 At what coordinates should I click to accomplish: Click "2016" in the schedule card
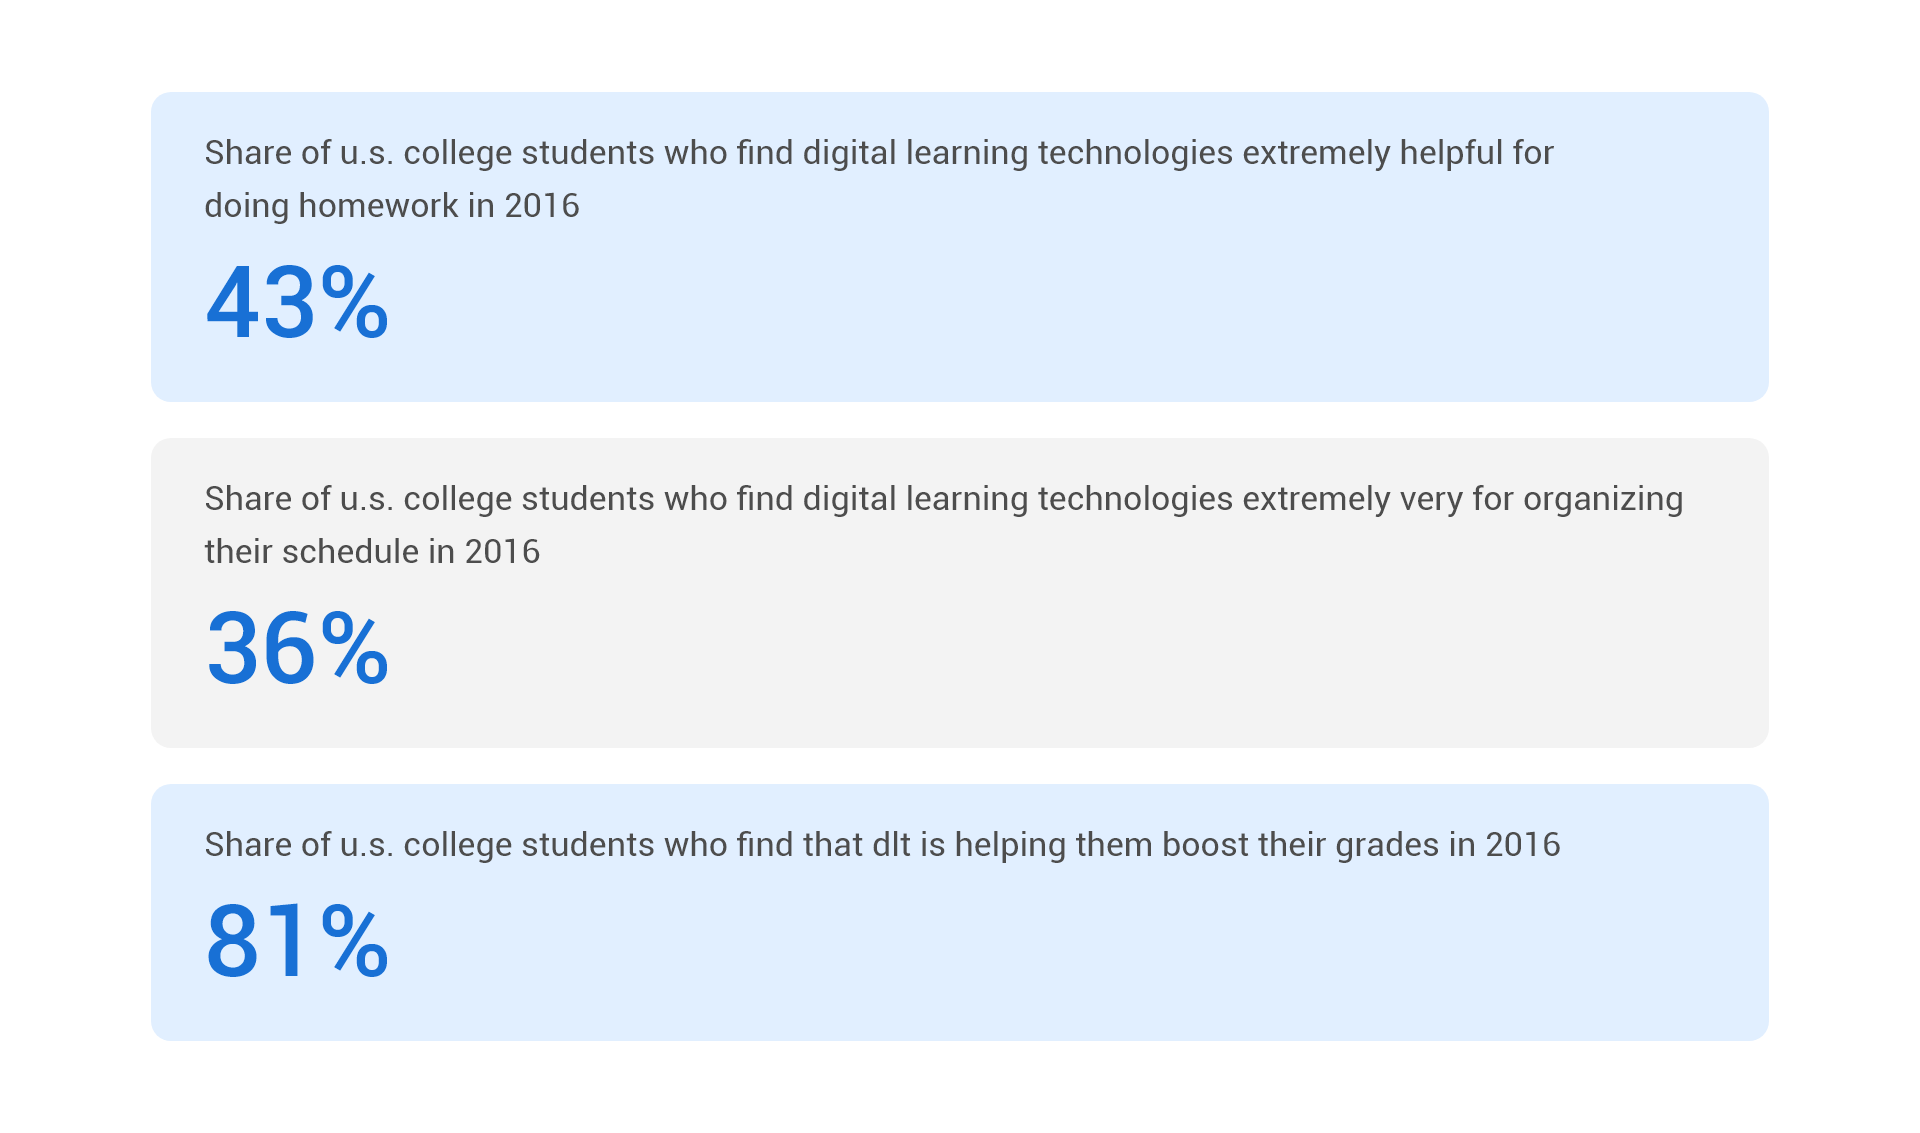pyautogui.click(x=502, y=552)
